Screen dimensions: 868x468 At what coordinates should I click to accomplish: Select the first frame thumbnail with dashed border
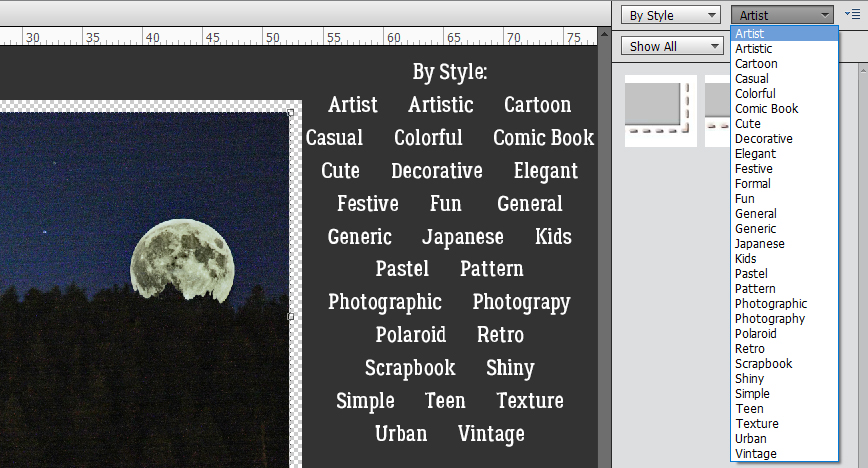pos(660,111)
